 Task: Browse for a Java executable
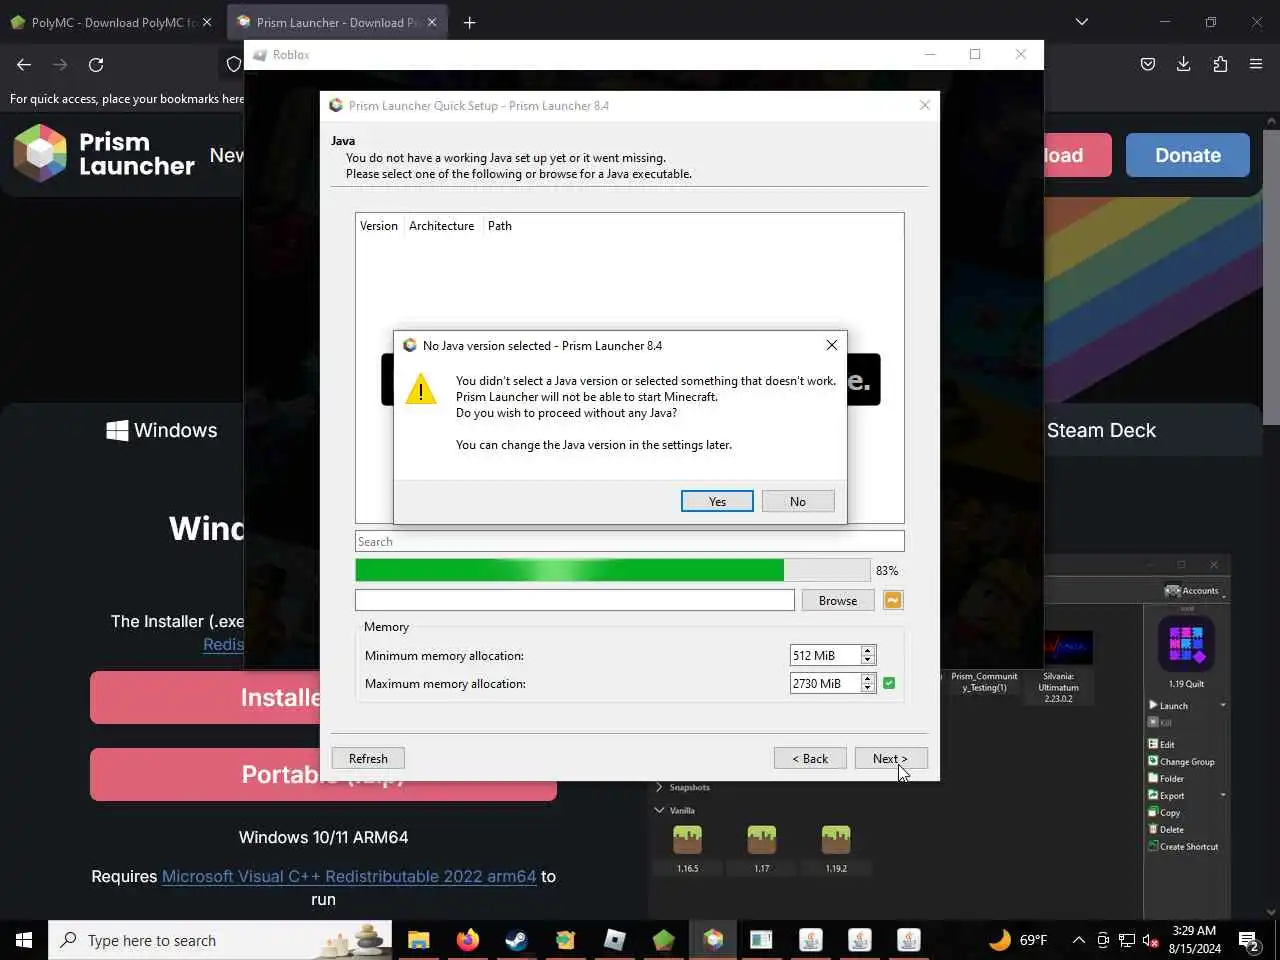click(x=838, y=600)
